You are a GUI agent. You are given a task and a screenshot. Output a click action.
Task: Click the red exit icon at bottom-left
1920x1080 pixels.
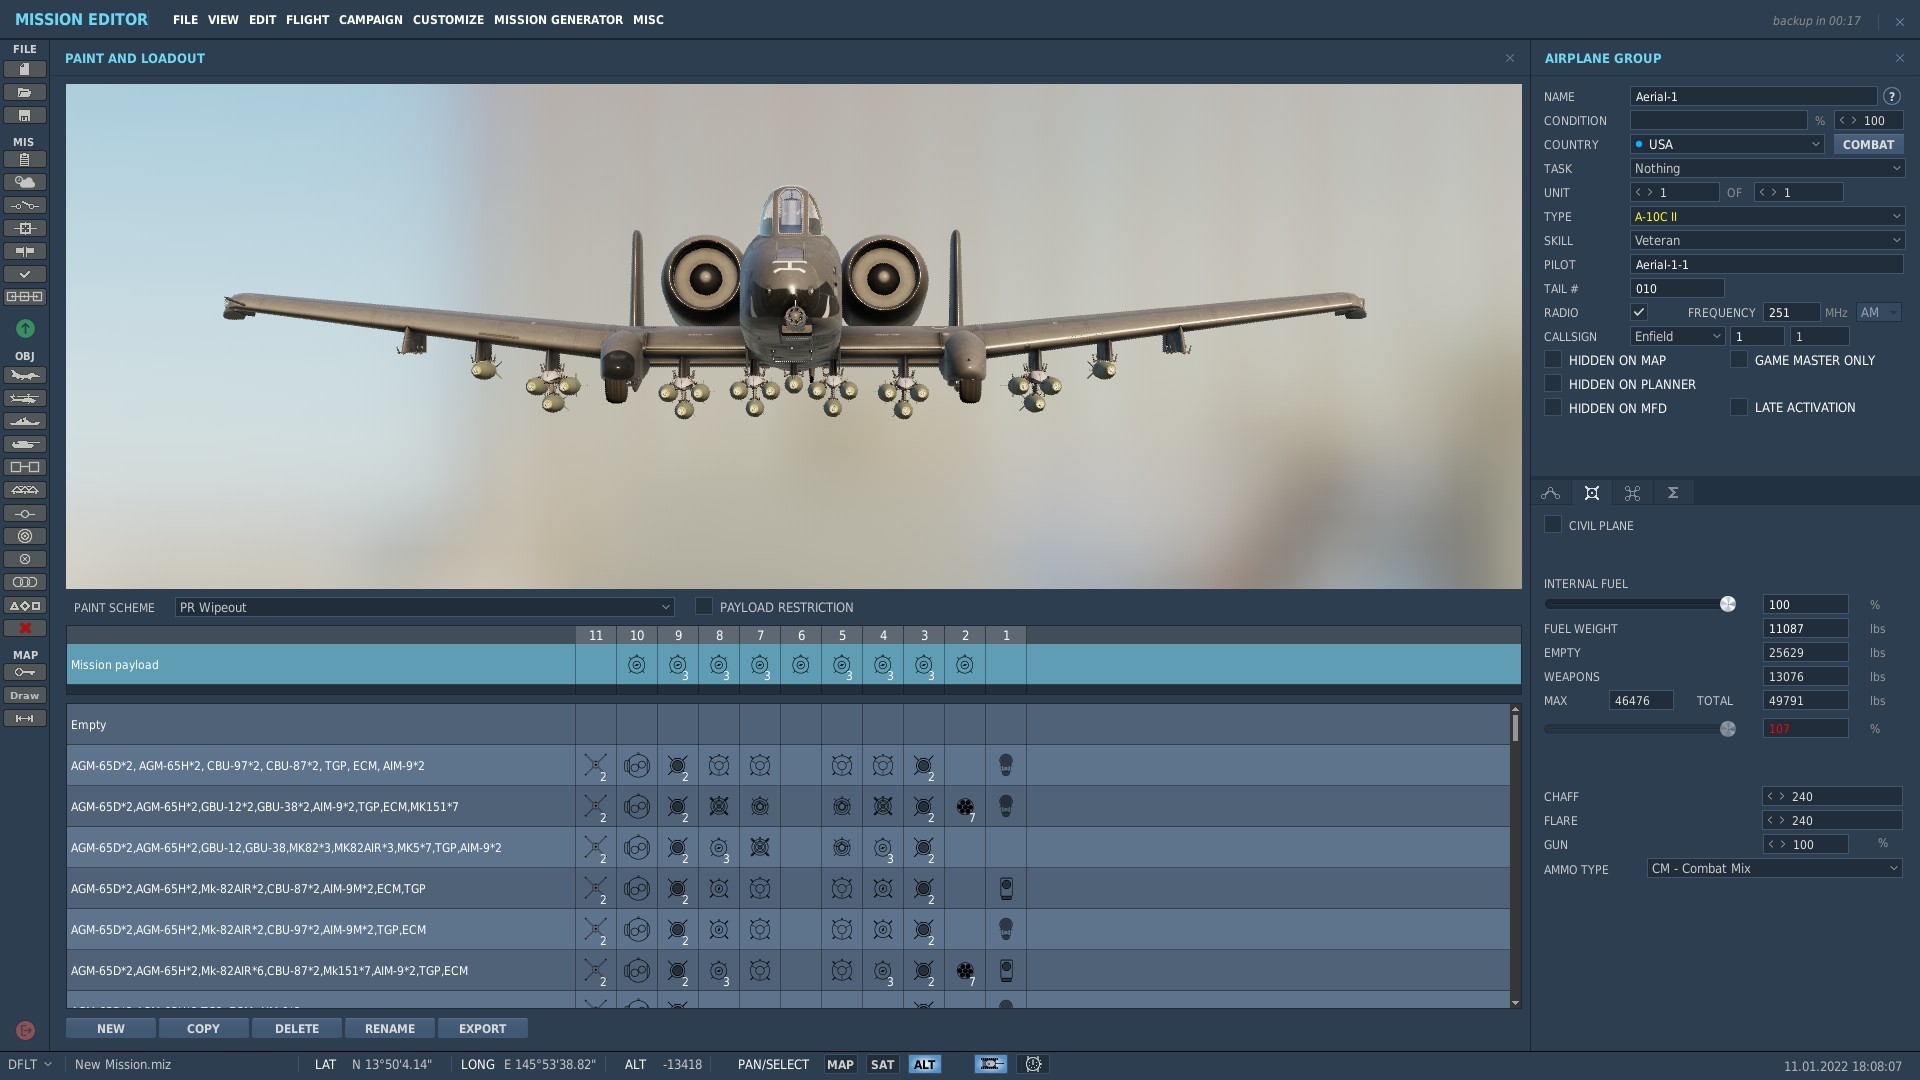pyautogui.click(x=26, y=1030)
